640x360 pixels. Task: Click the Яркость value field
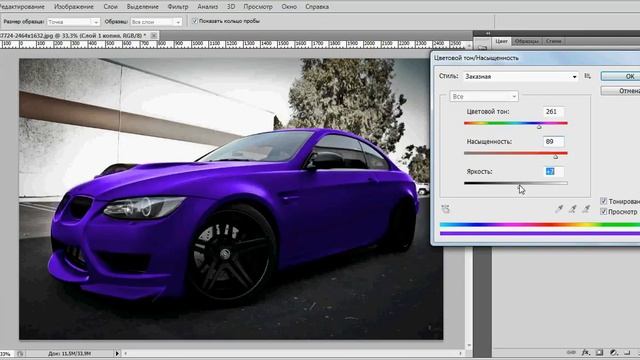pos(553,171)
